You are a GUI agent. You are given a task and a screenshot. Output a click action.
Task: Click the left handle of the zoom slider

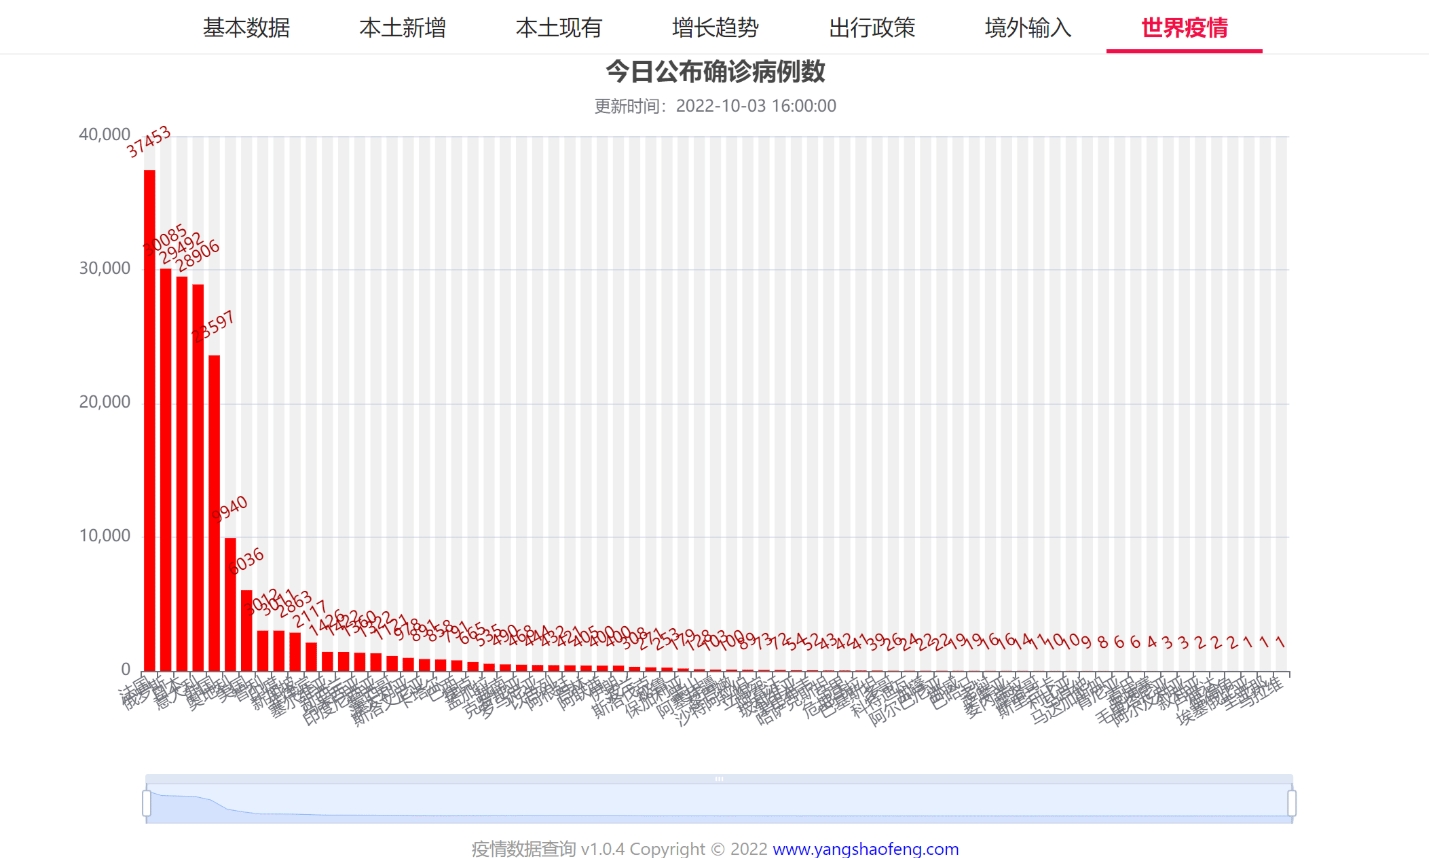(x=147, y=803)
